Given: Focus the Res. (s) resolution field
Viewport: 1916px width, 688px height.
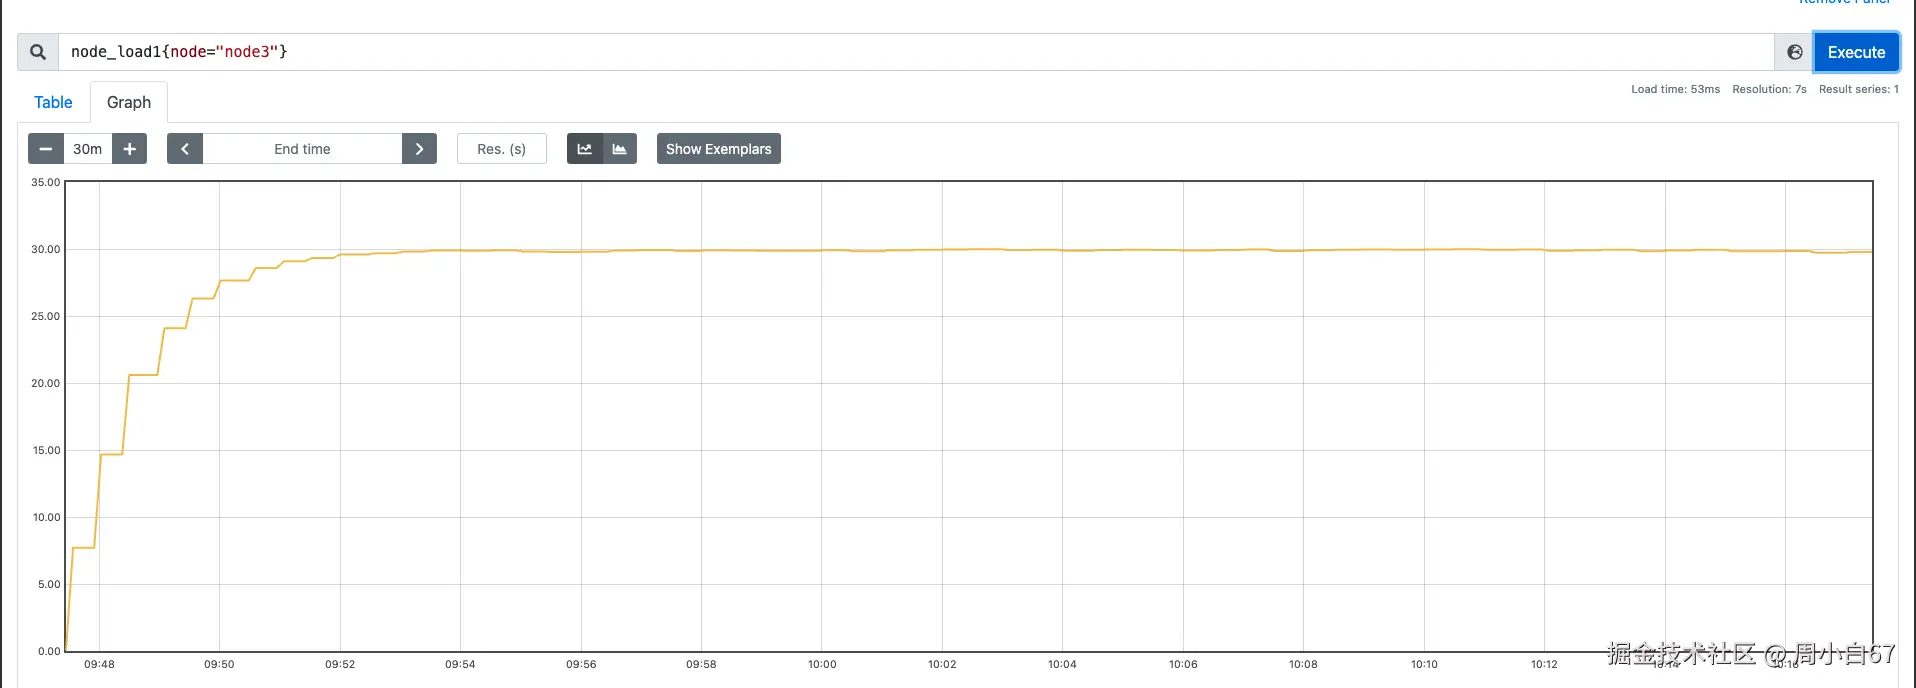Looking at the screenshot, I should click(x=501, y=149).
